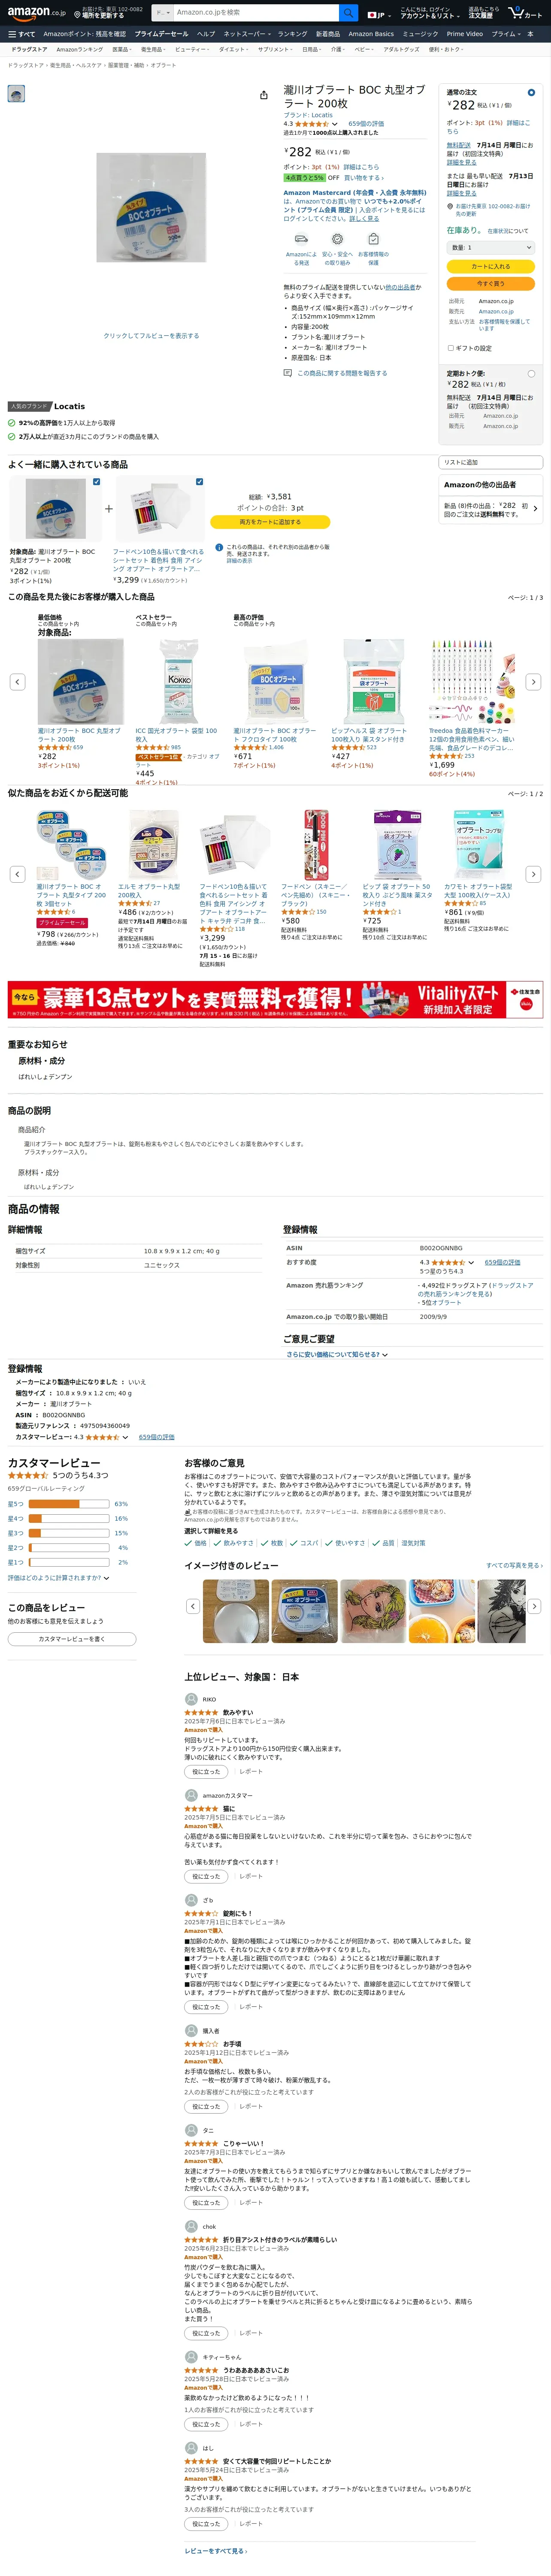Show previous review images
The height and width of the screenshot is (2576, 551).
point(193,1606)
